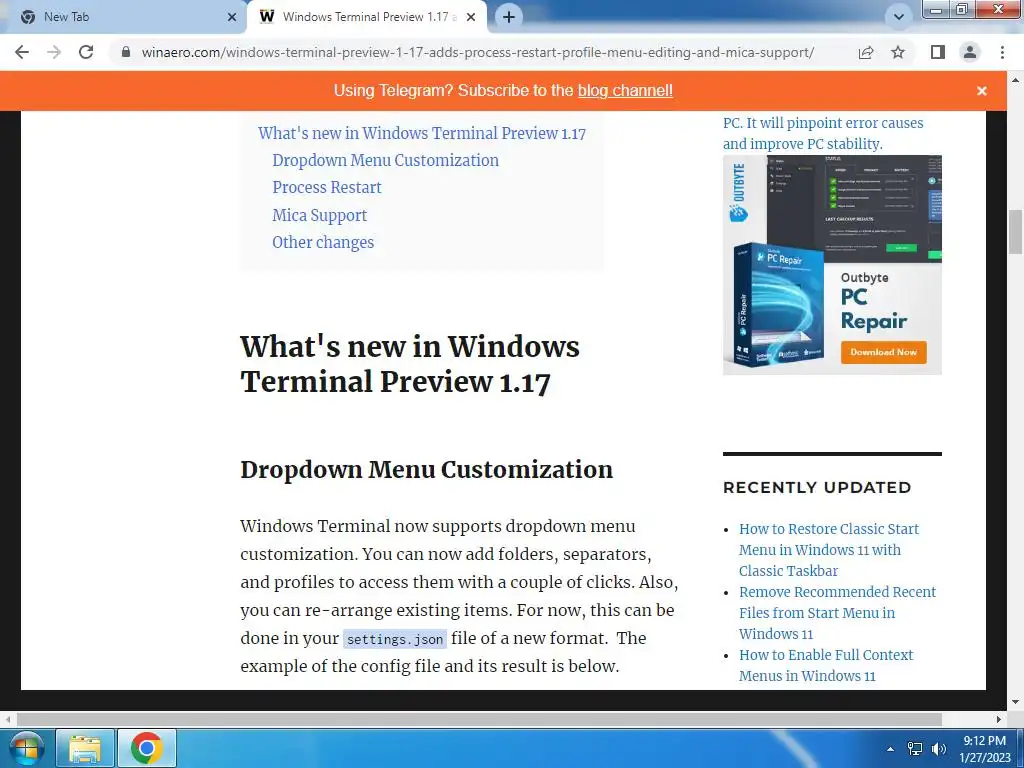The height and width of the screenshot is (768, 1024).
Task: Close the Windows Terminal Preview tab
Action: (471, 17)
